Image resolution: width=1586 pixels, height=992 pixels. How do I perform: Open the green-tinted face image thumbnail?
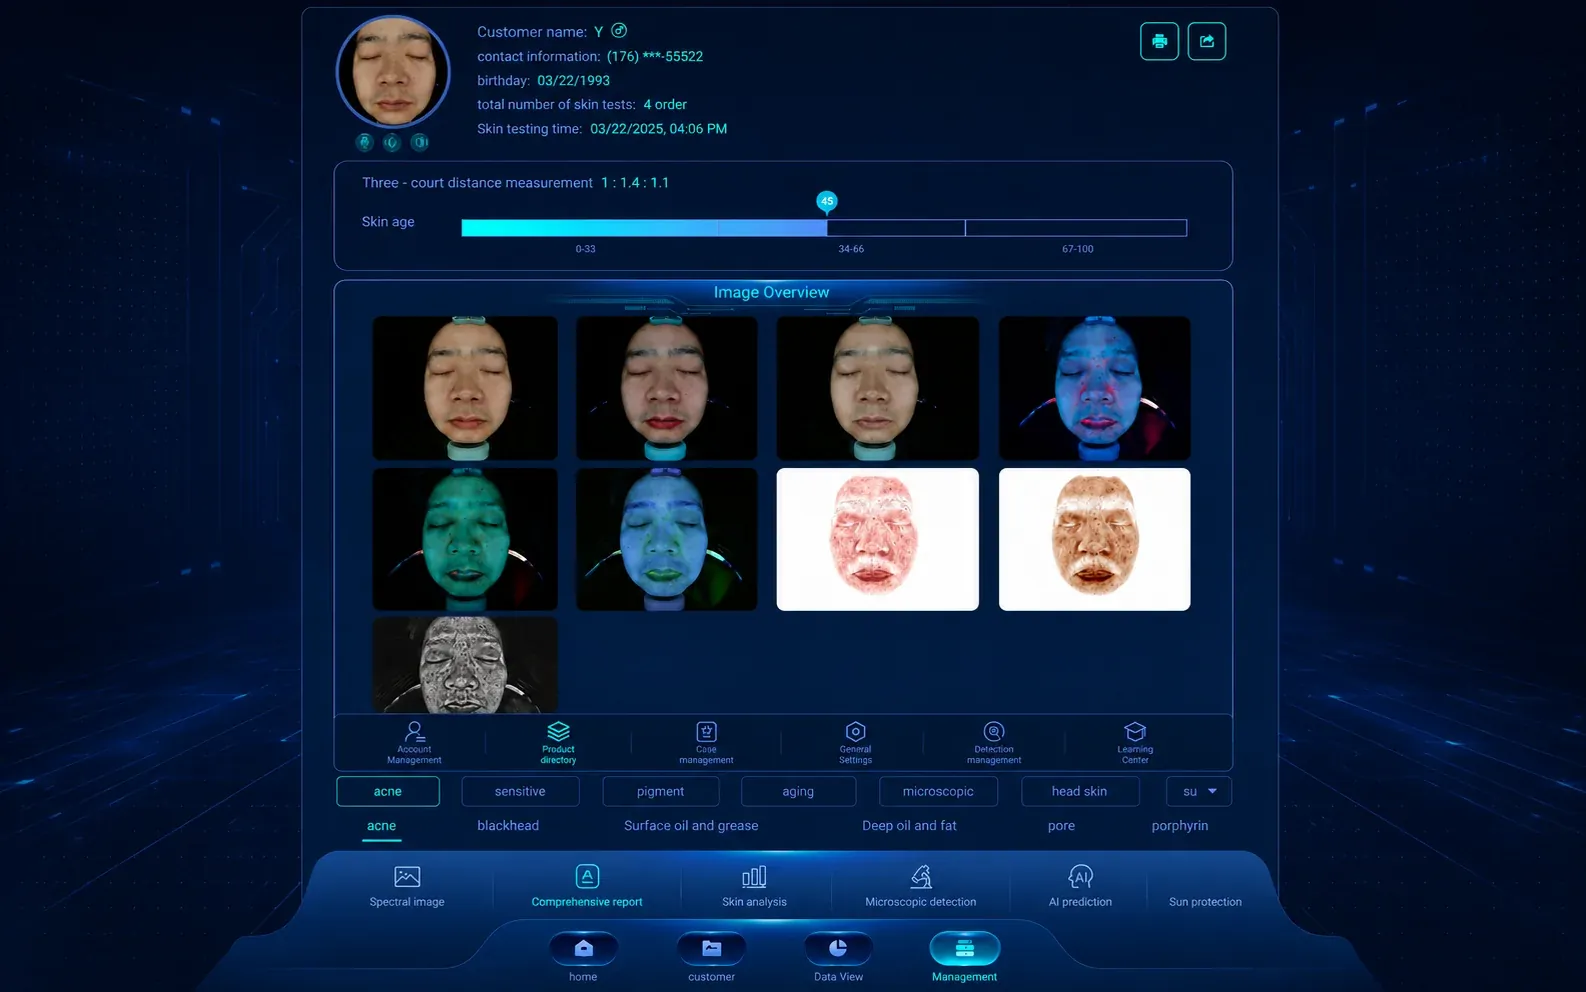click(465, 539)
